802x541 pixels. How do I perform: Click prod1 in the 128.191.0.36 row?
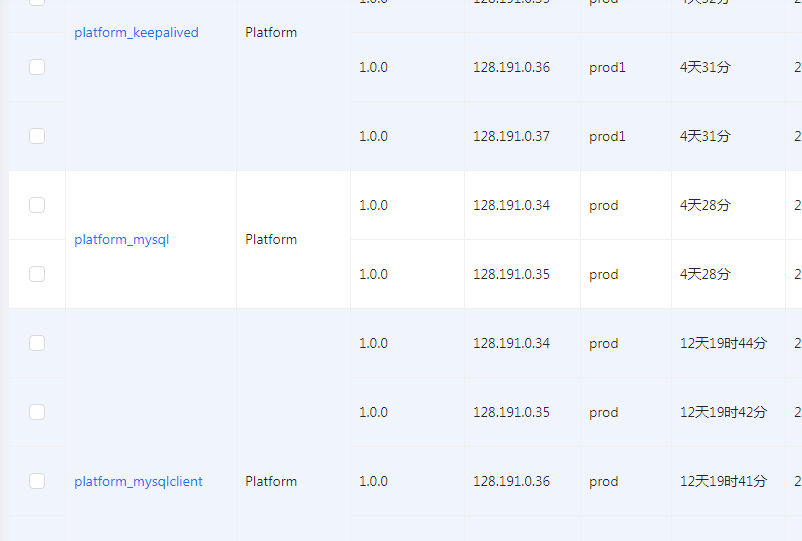tap(607, 67)
